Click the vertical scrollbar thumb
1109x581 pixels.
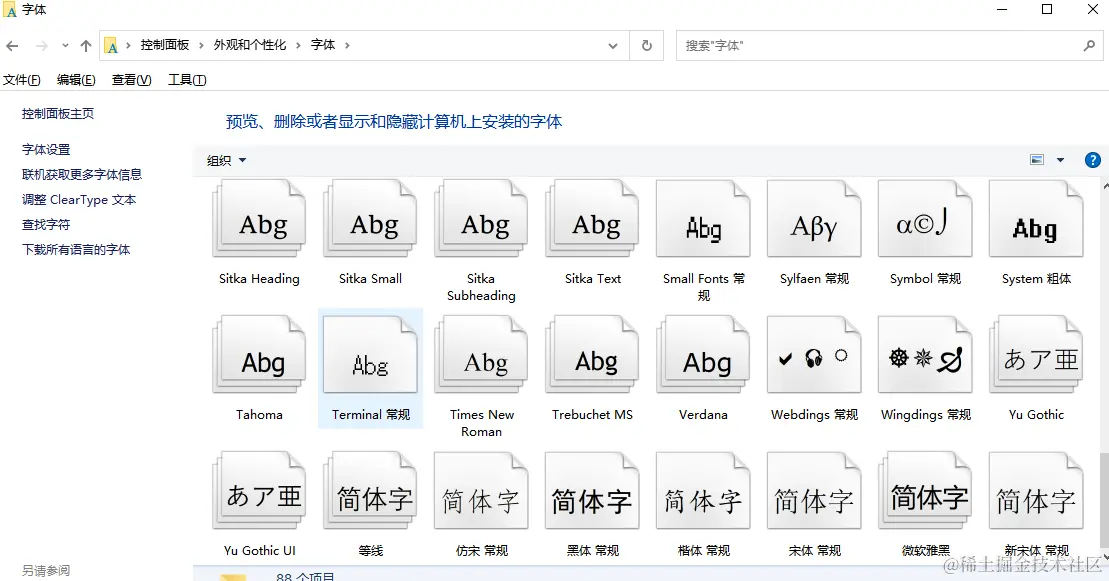click(1105, 498)
